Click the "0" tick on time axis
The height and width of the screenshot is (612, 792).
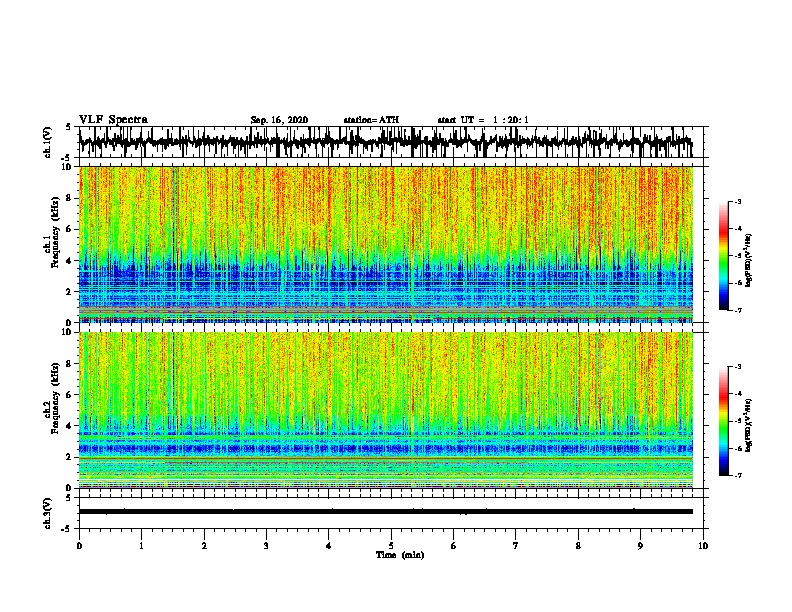coord(79,546)
